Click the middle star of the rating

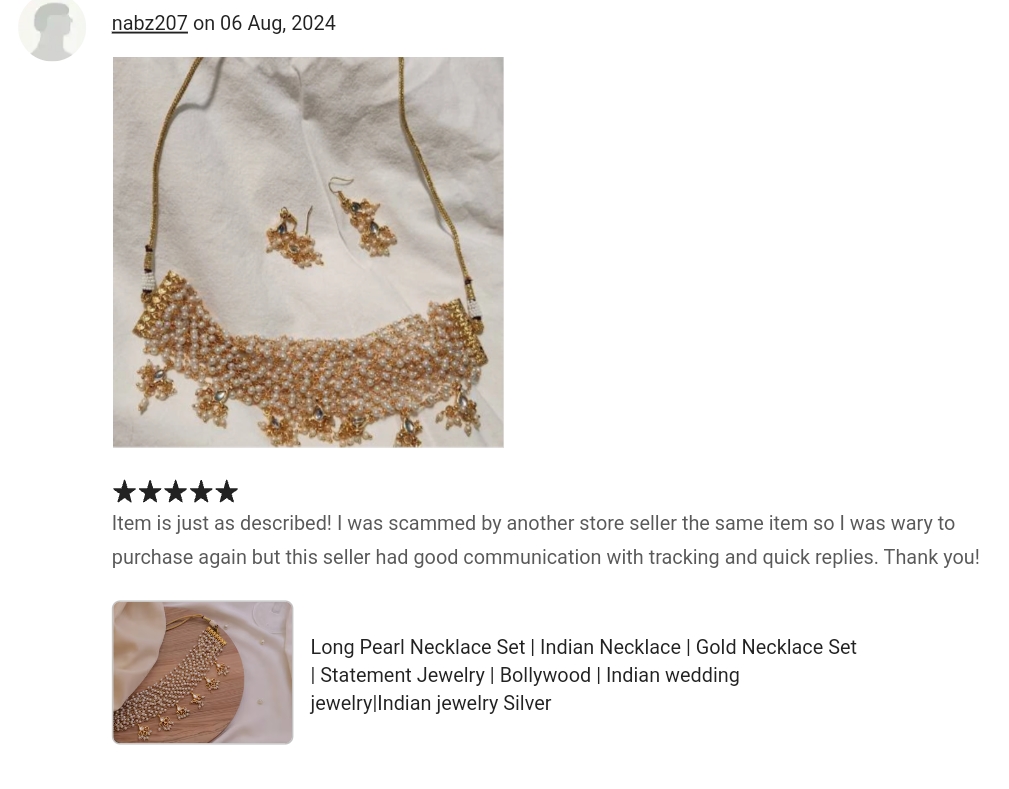click(175, 492)
